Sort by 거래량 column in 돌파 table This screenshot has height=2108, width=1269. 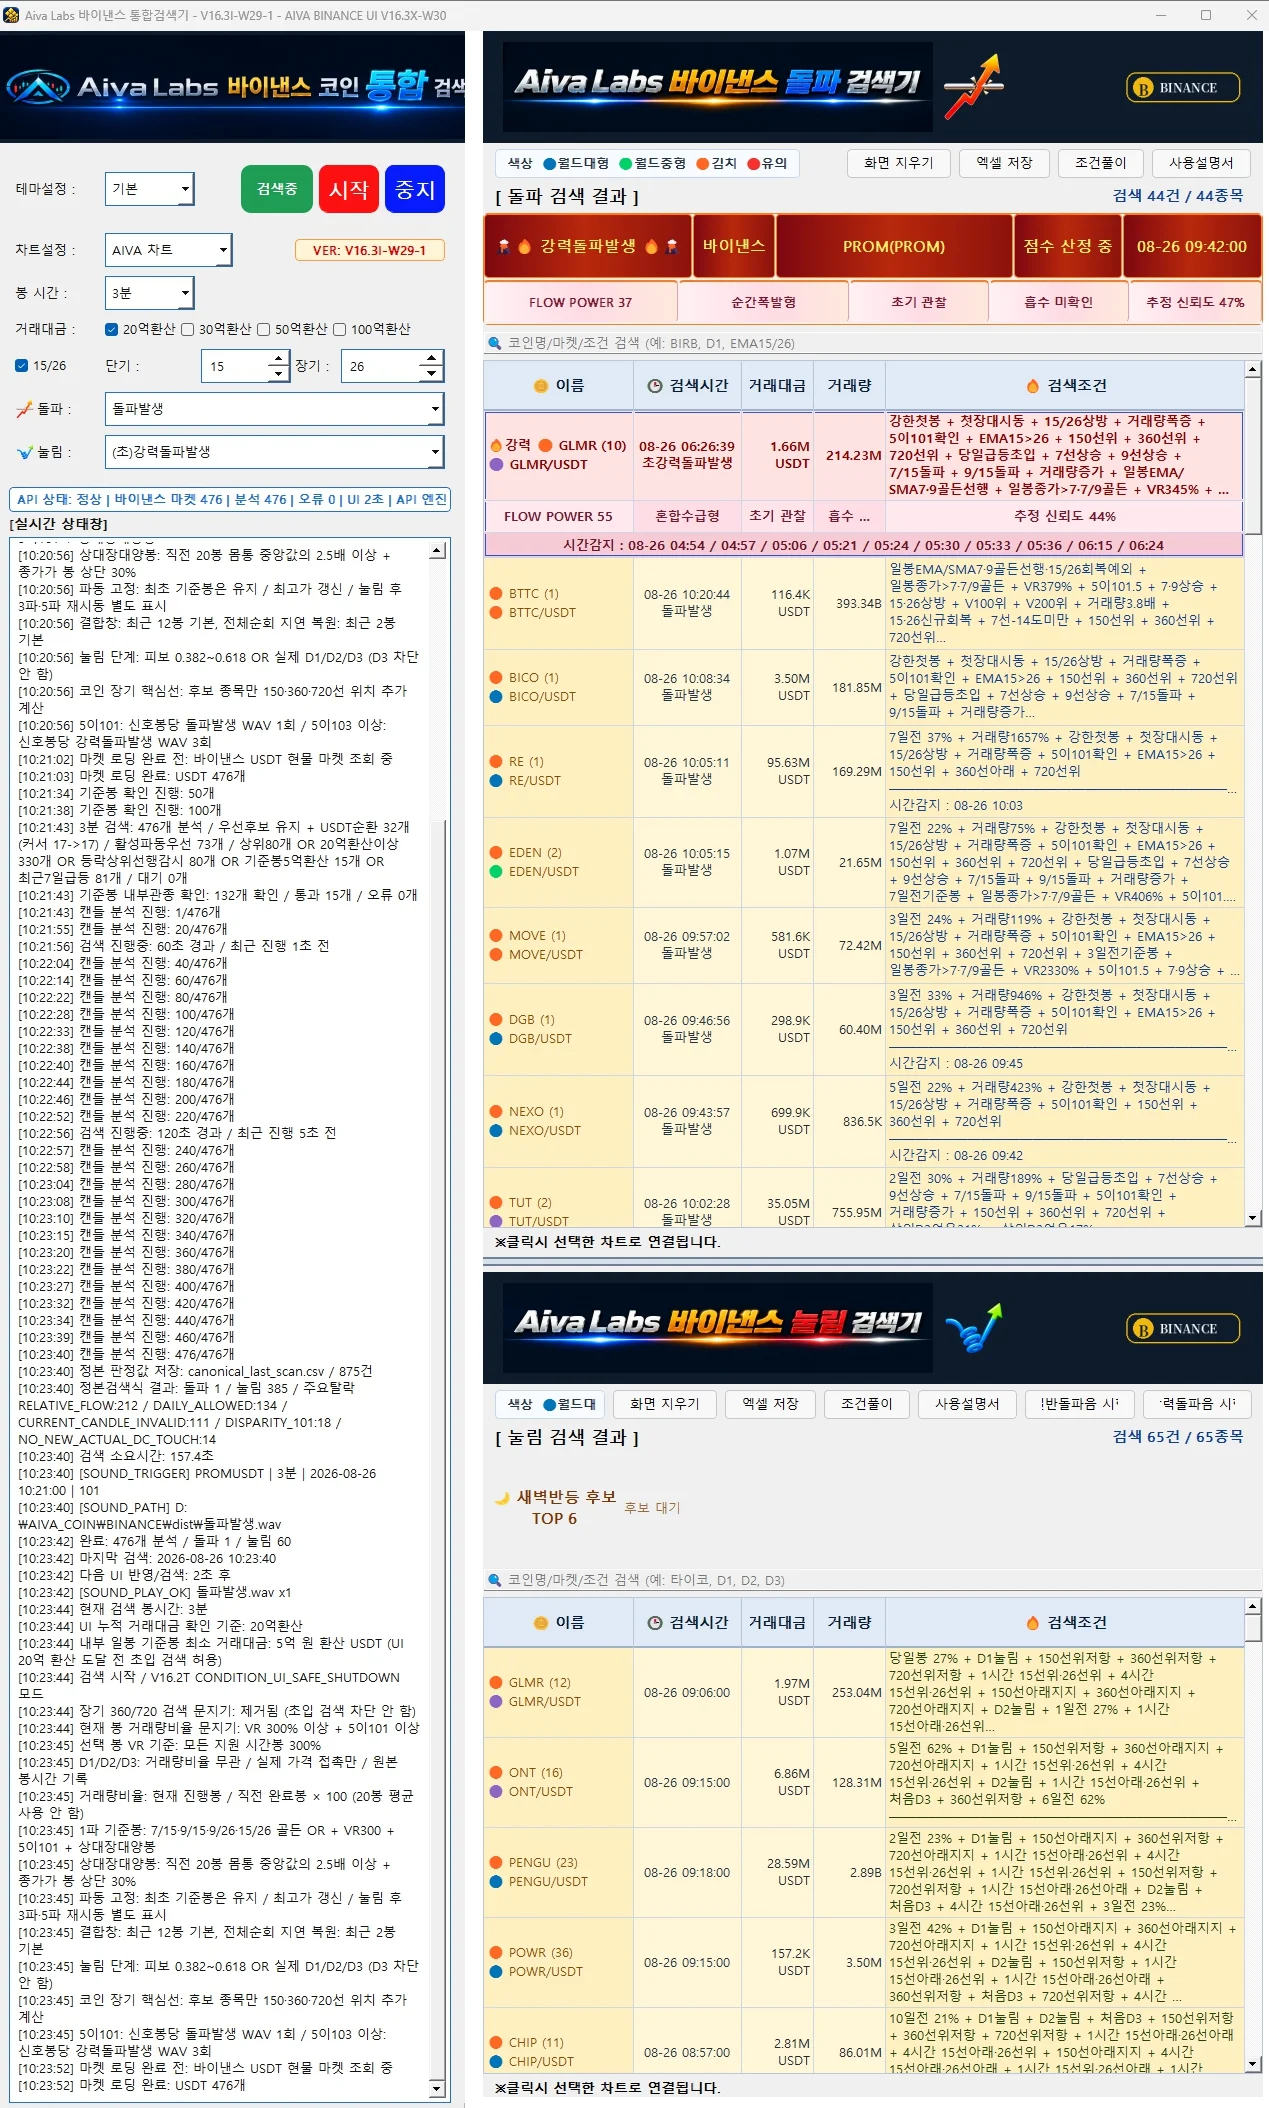(849, 386)
